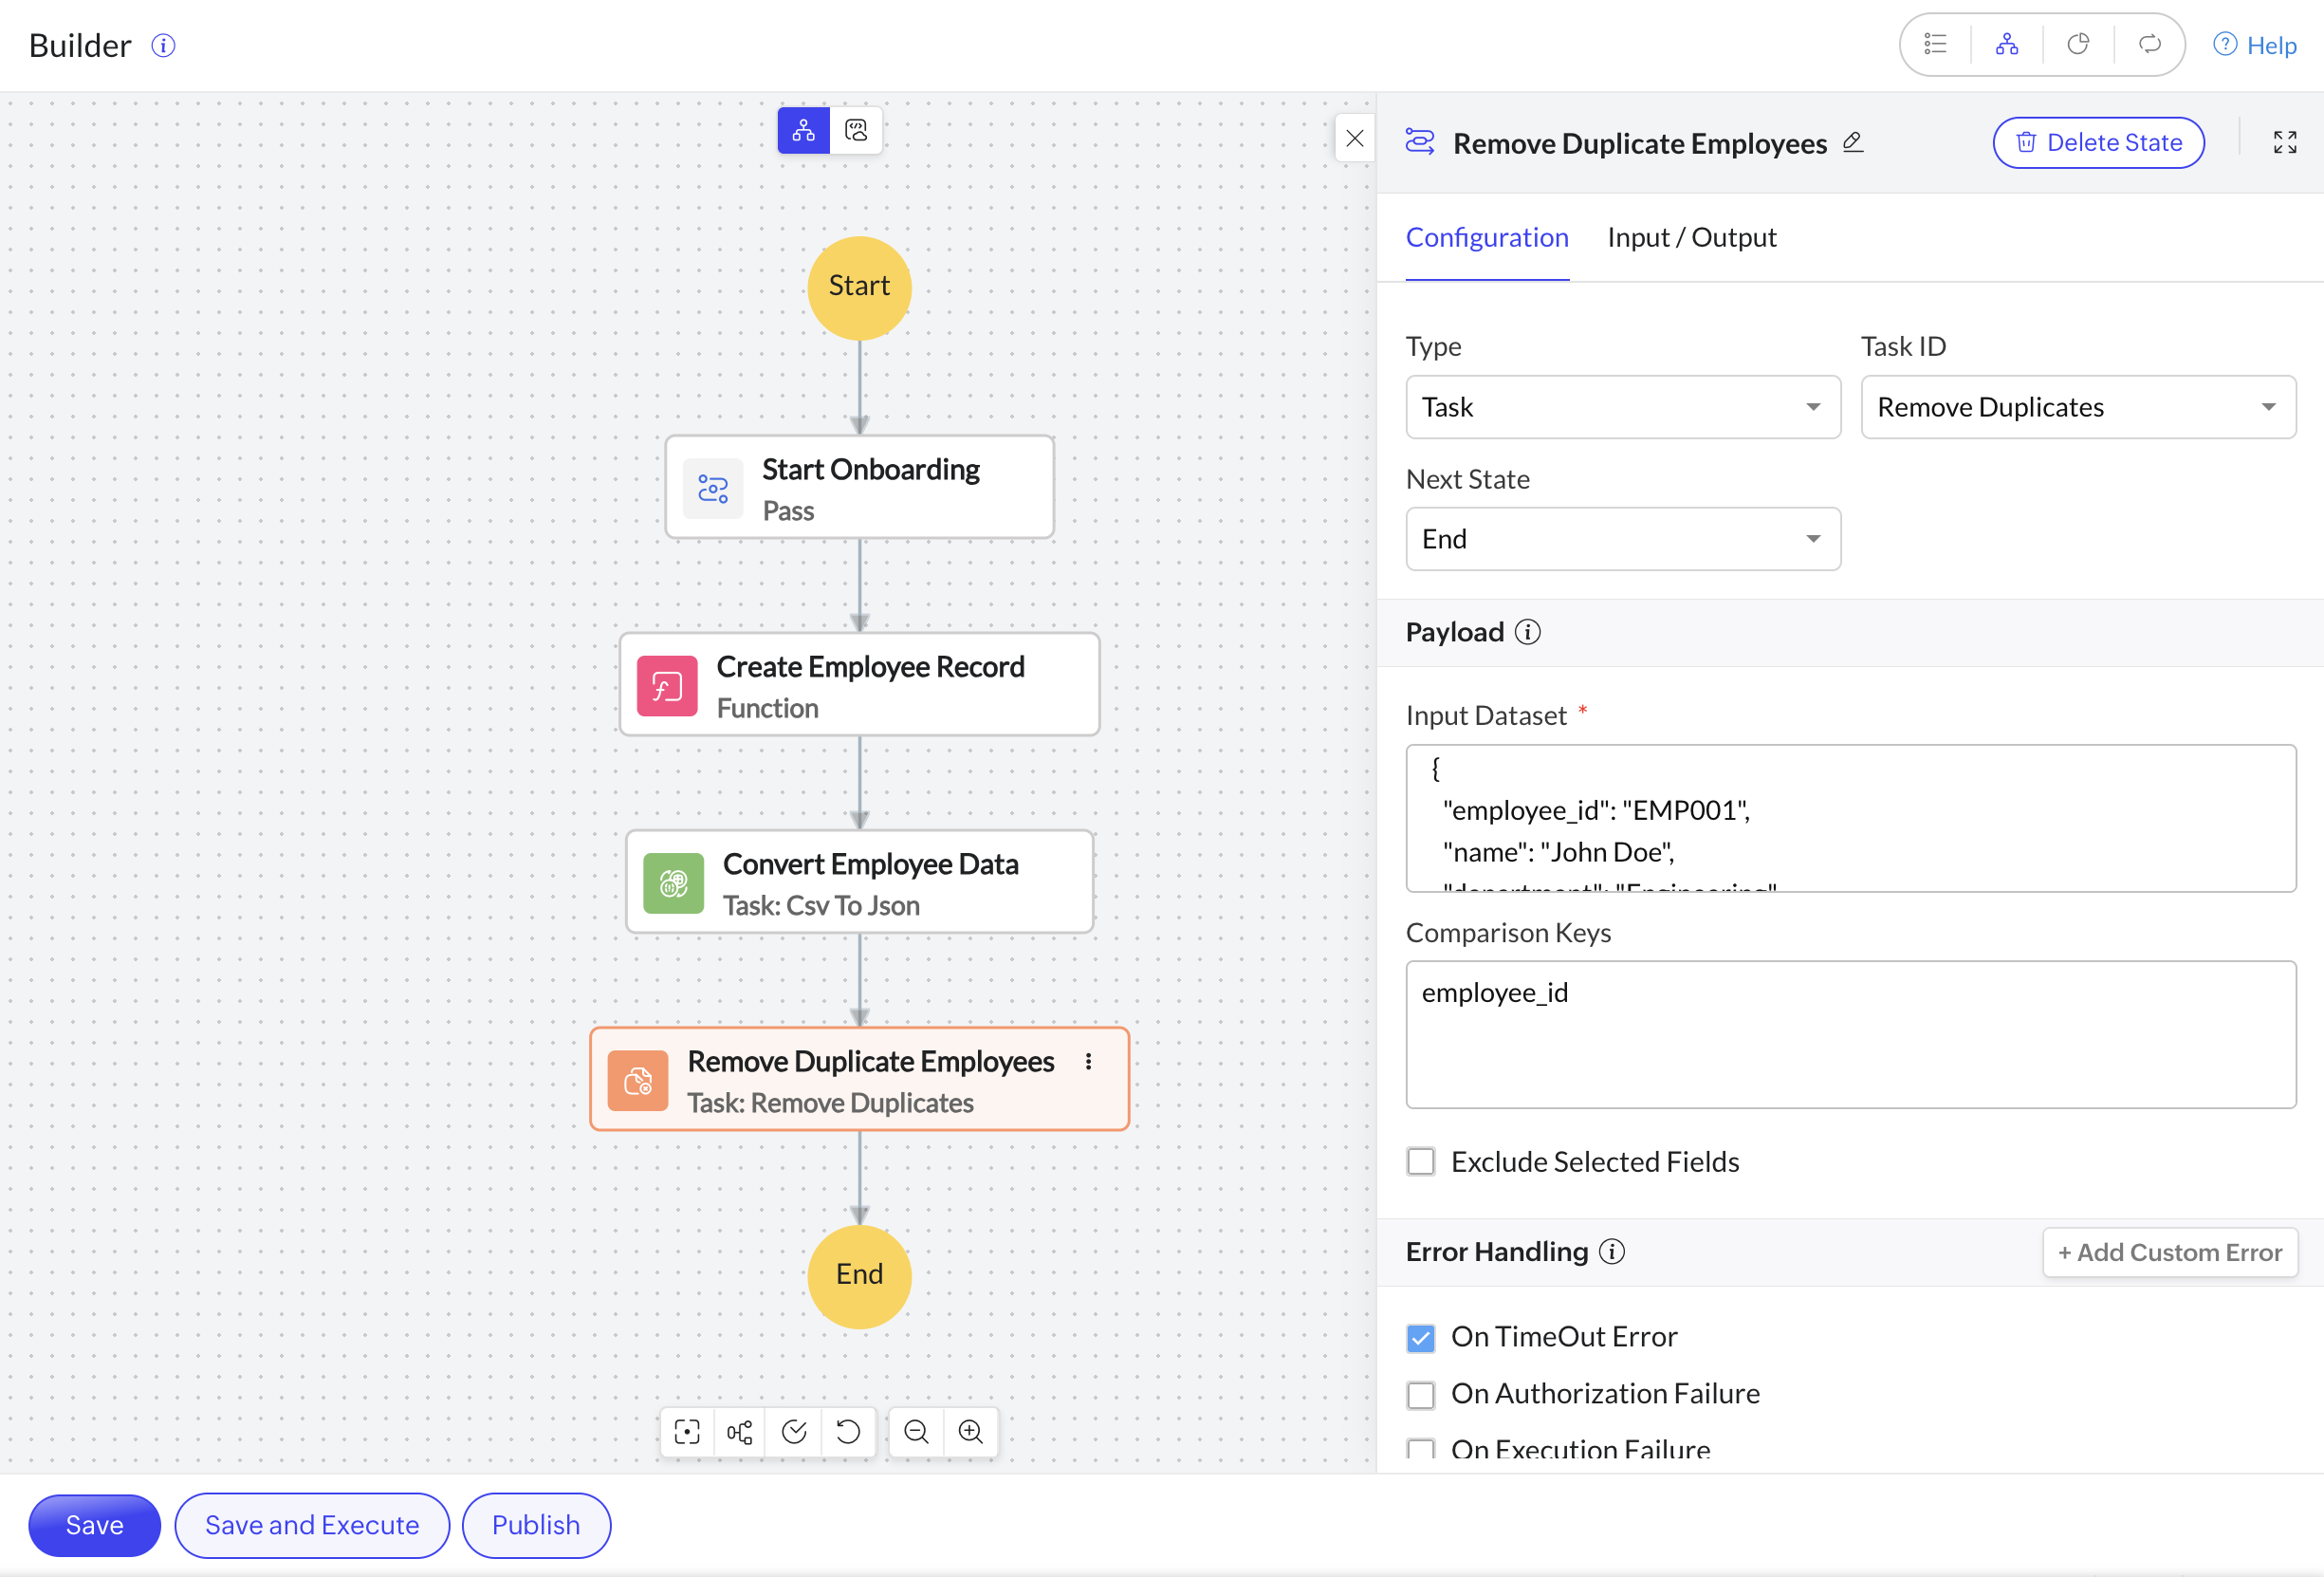Select the Configuration tab
This screenshot has height=1577, width=2324.
(1486, 238)
